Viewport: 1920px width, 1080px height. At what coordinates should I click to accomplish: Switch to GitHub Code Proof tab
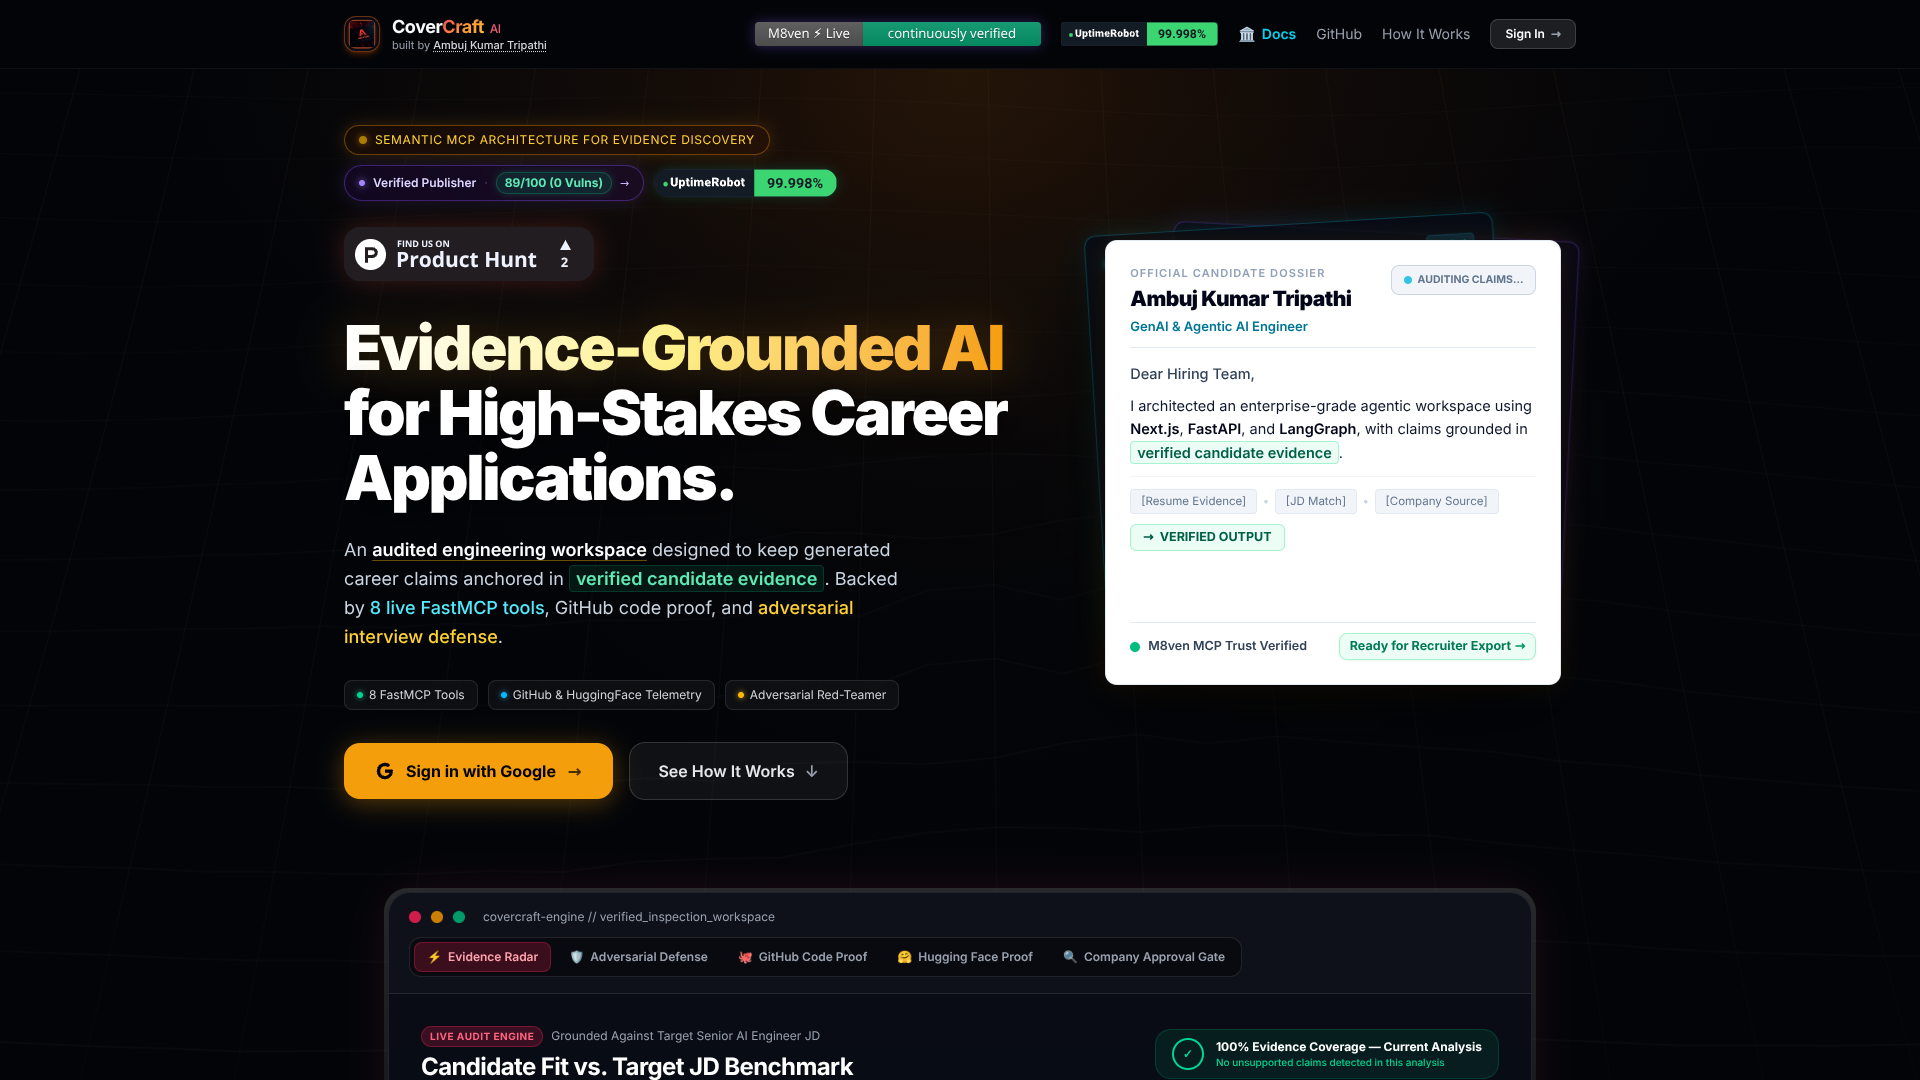click(803, 957)
